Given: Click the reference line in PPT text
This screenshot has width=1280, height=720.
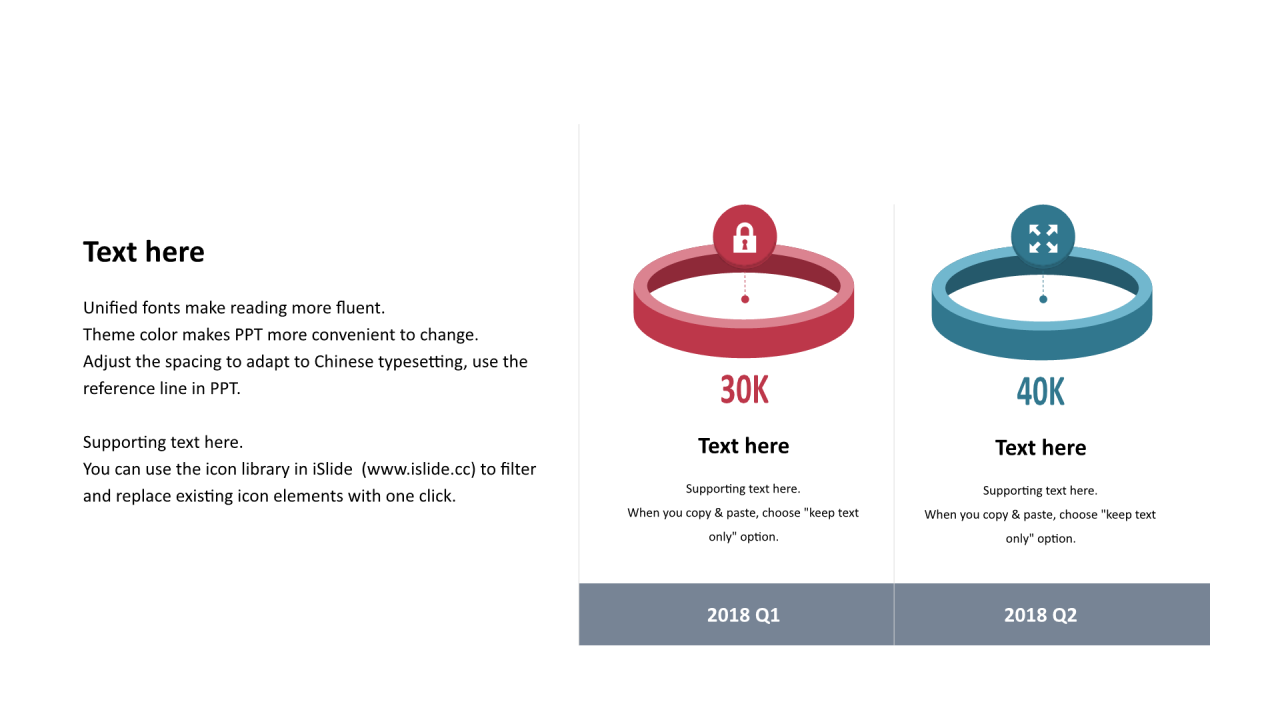Looking at the screenshot, I should 162,389.
